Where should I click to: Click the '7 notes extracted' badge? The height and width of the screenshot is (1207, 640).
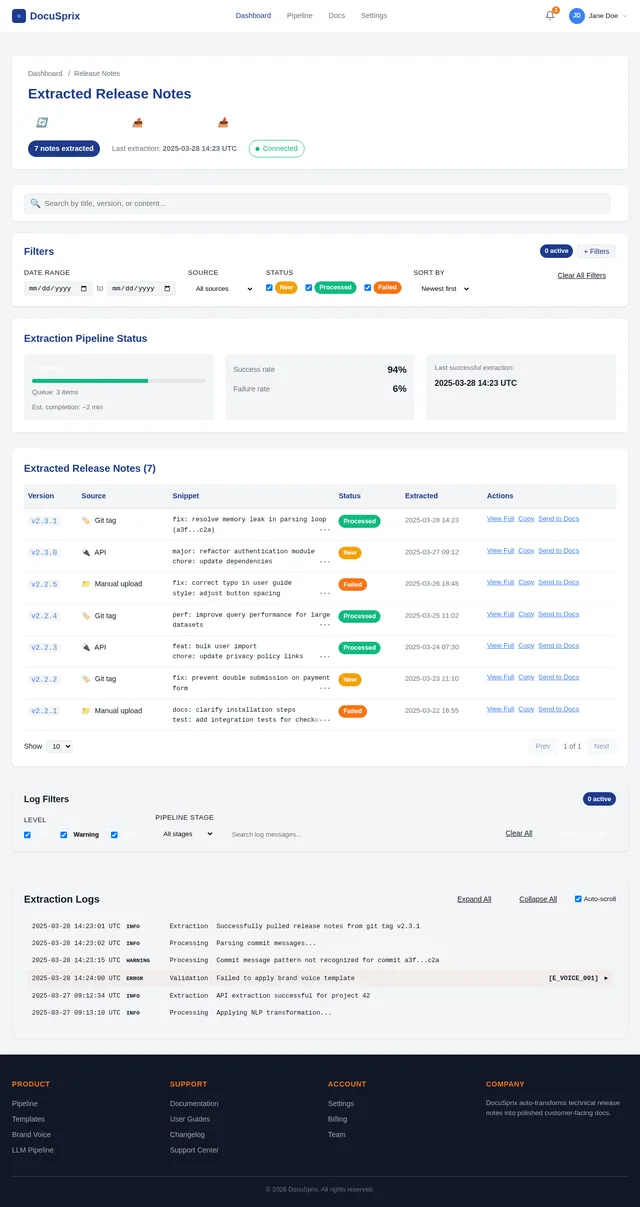click(64, 148)
